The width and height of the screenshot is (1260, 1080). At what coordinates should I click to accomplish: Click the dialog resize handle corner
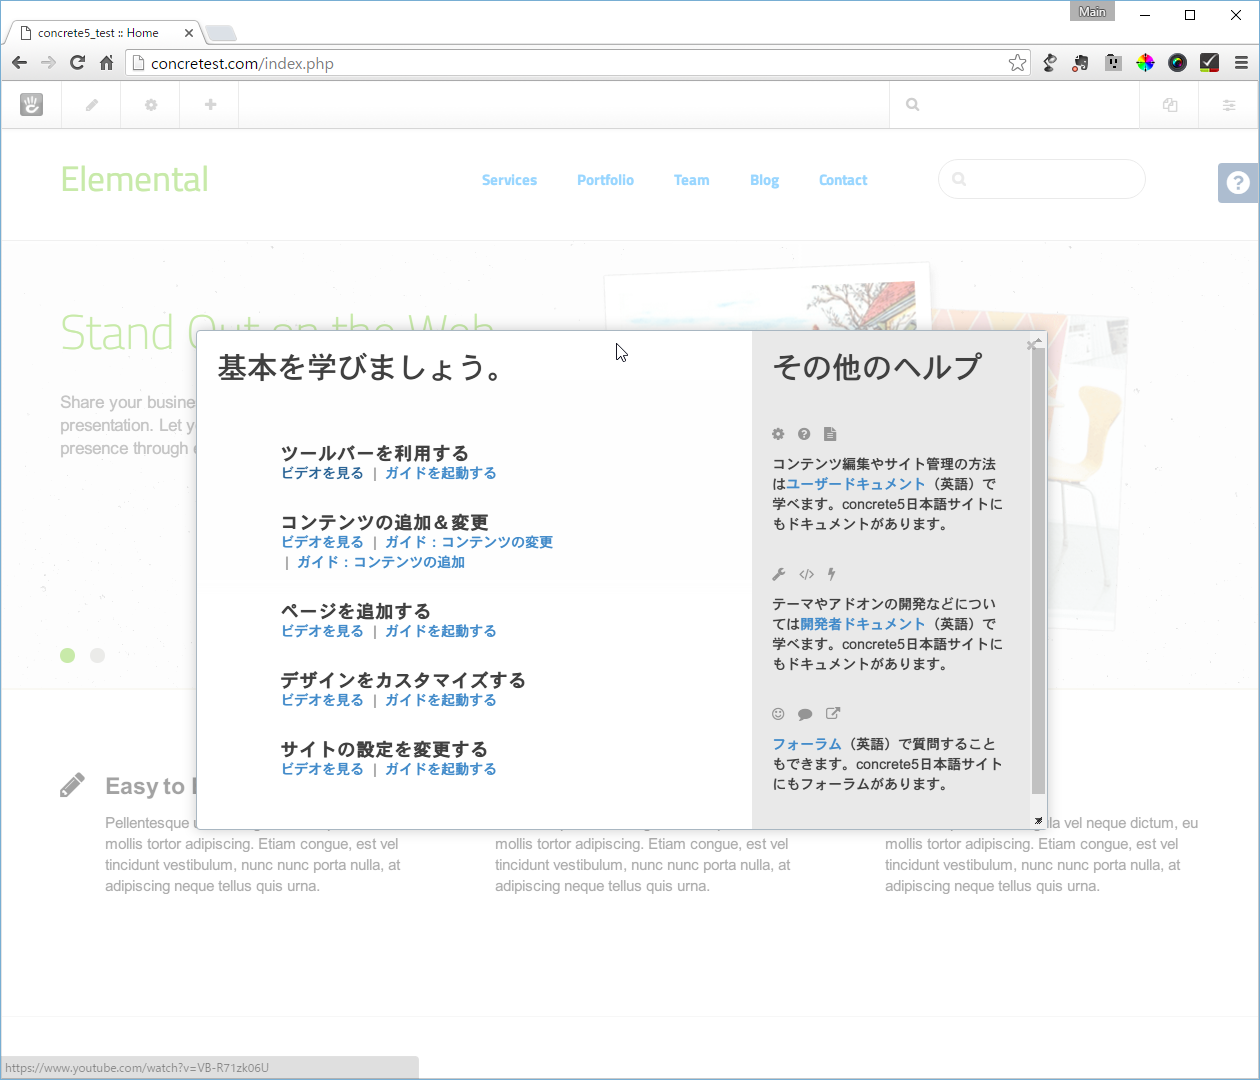1038,821
